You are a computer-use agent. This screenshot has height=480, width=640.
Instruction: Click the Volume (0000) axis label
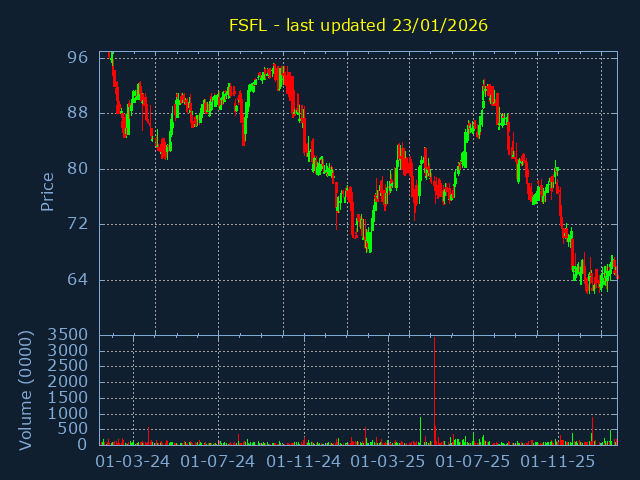pyautogui.click(x=26, y=390)
